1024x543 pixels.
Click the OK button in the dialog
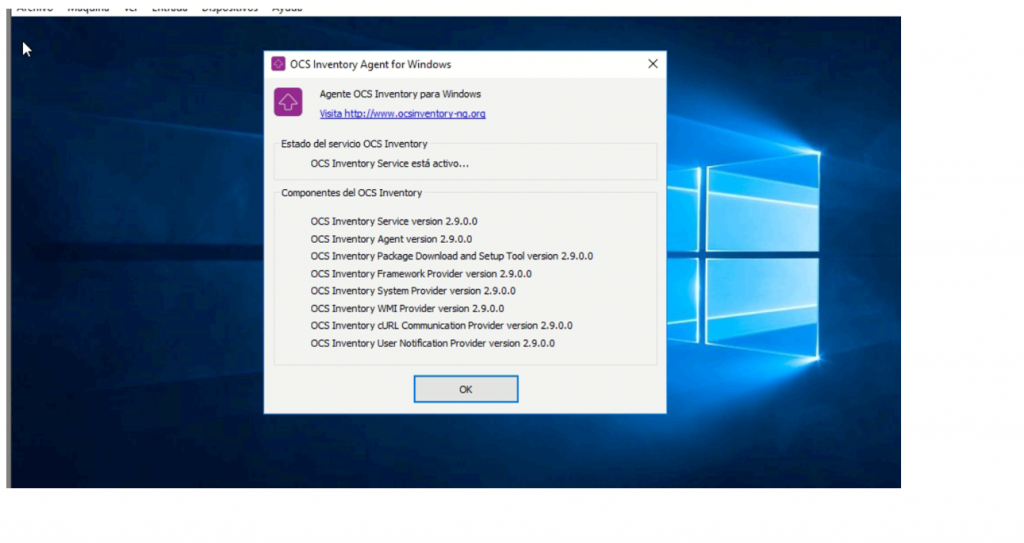pyautogui.click(x=466, y=389)
